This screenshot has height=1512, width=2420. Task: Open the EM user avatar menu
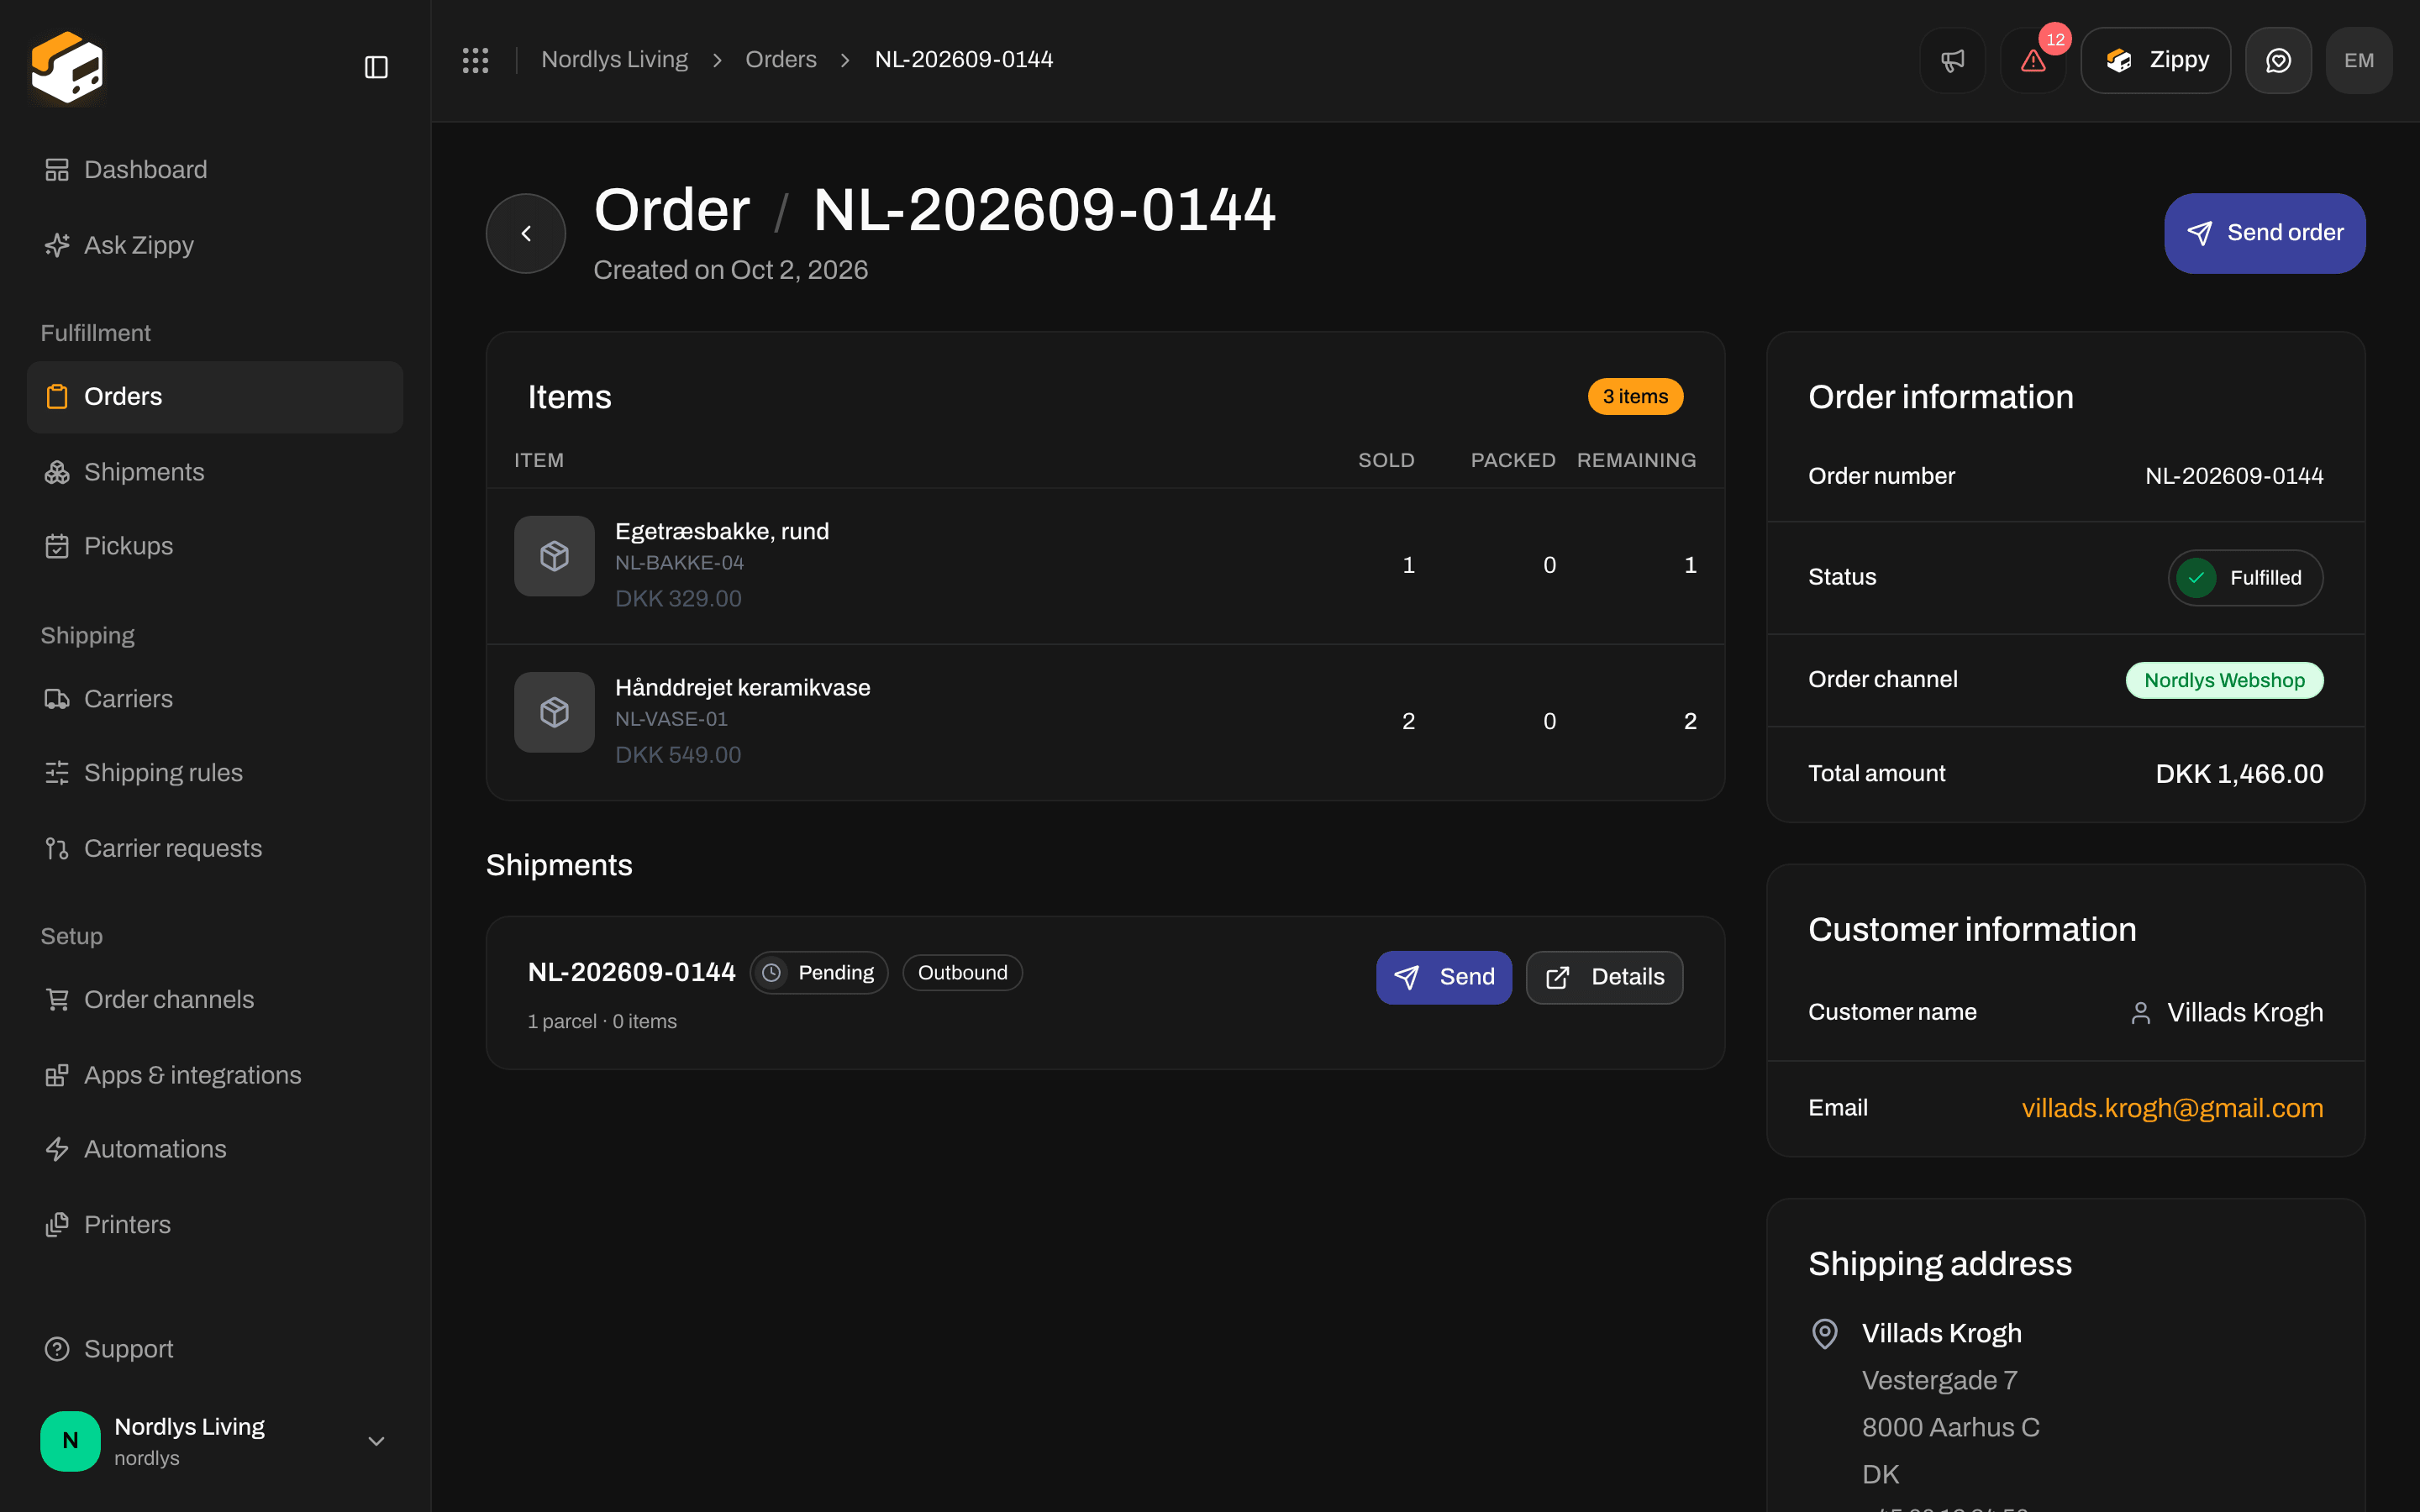2359,60
